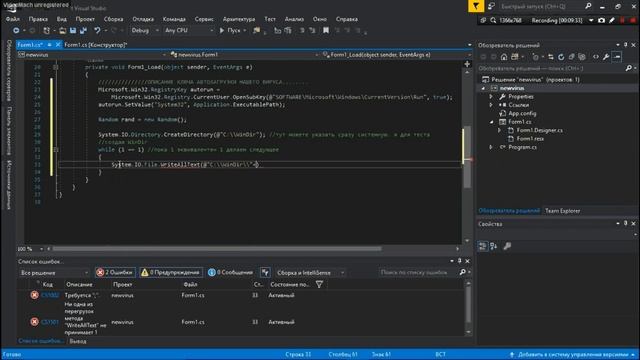Open the Файл menu
Image resolution: width=640 pixels, height=360 pixels.
pyautogui.click(x=13, y=19)
